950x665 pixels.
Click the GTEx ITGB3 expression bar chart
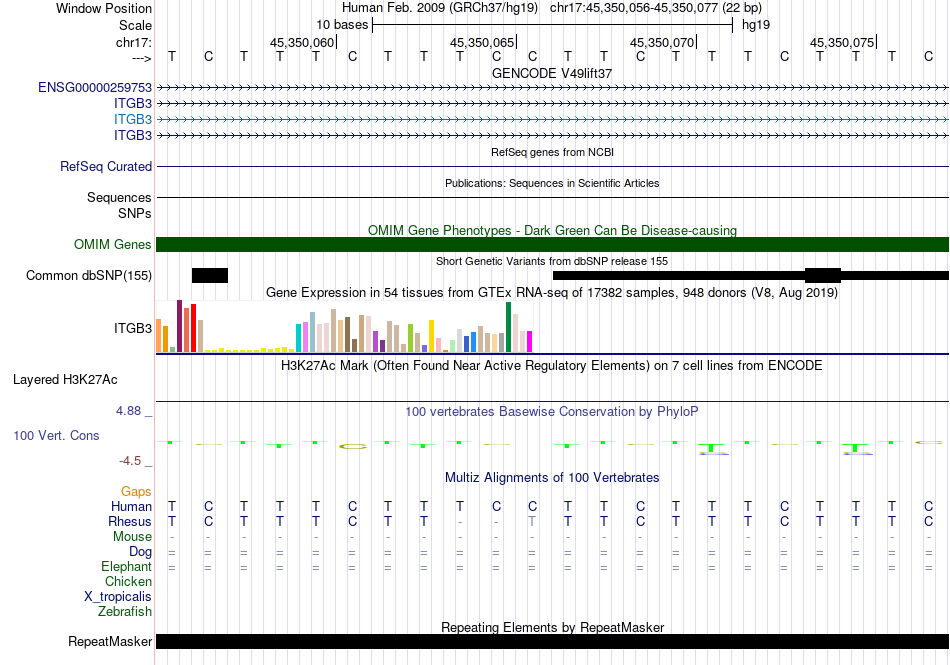tap(344, 327)
